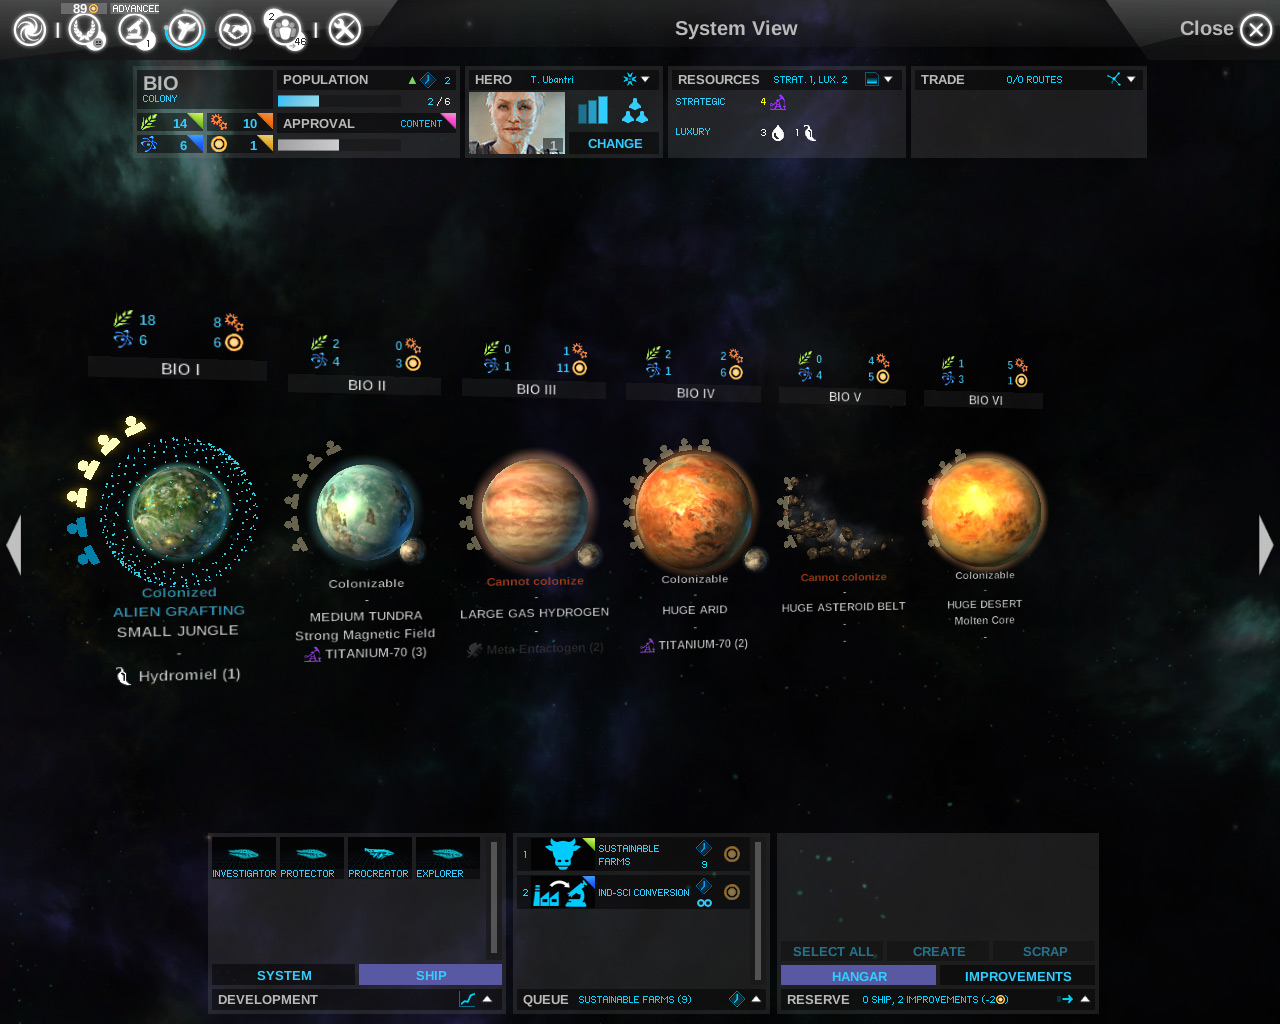Click the diplomacy handshake icon
The height and width of the screenshot is (1024, 1280).
tap(236, 30)
